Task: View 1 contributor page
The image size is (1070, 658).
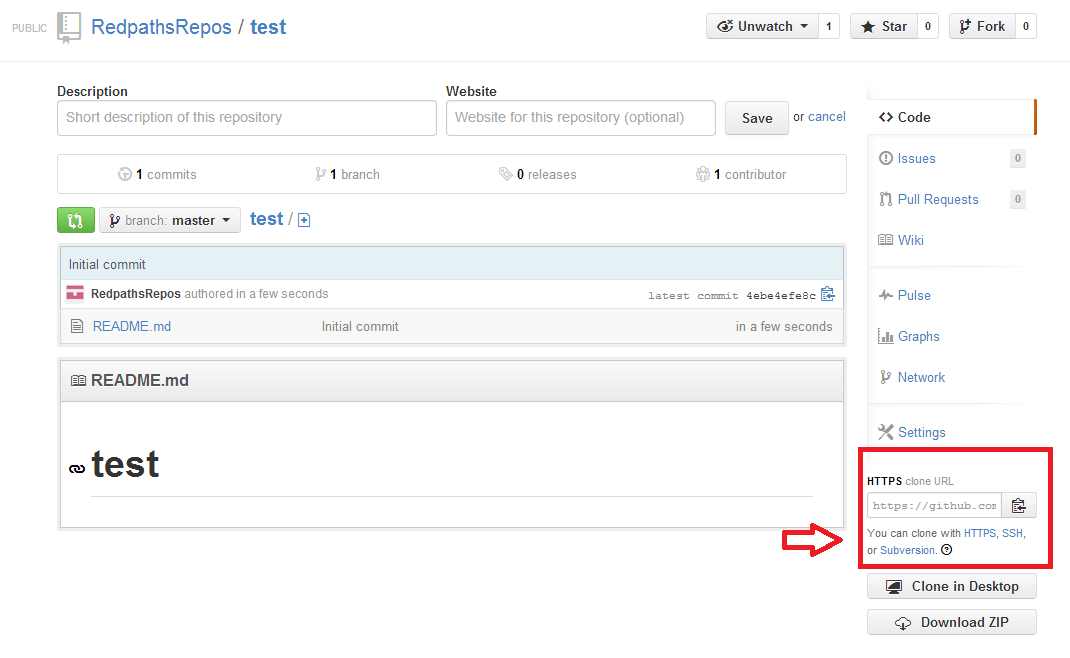Action: tap(741, 175)
